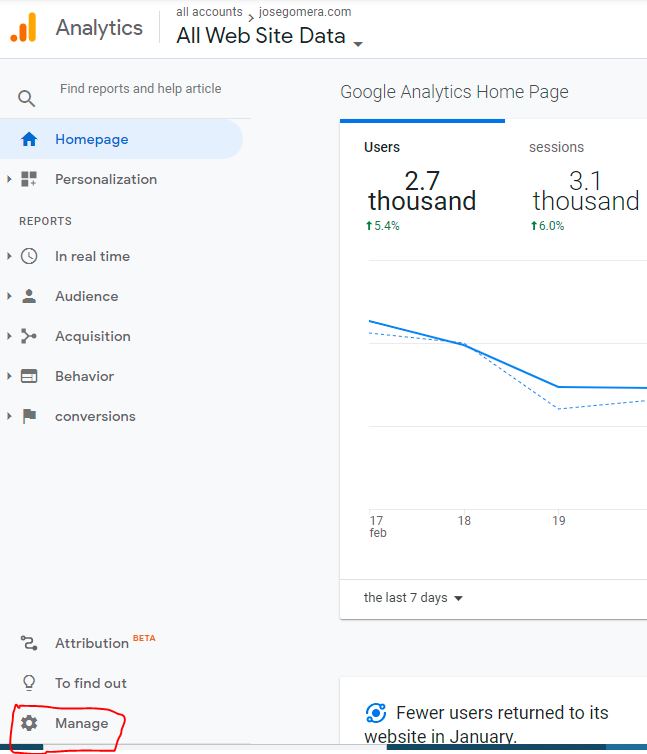647x754 pixels.
Task: Click the insights icon beside Fewer users
Action: pos(376,713)
